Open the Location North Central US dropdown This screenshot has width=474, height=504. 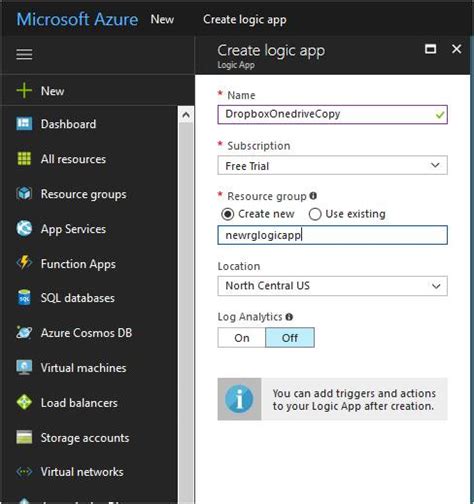click(x=332, y=286)
